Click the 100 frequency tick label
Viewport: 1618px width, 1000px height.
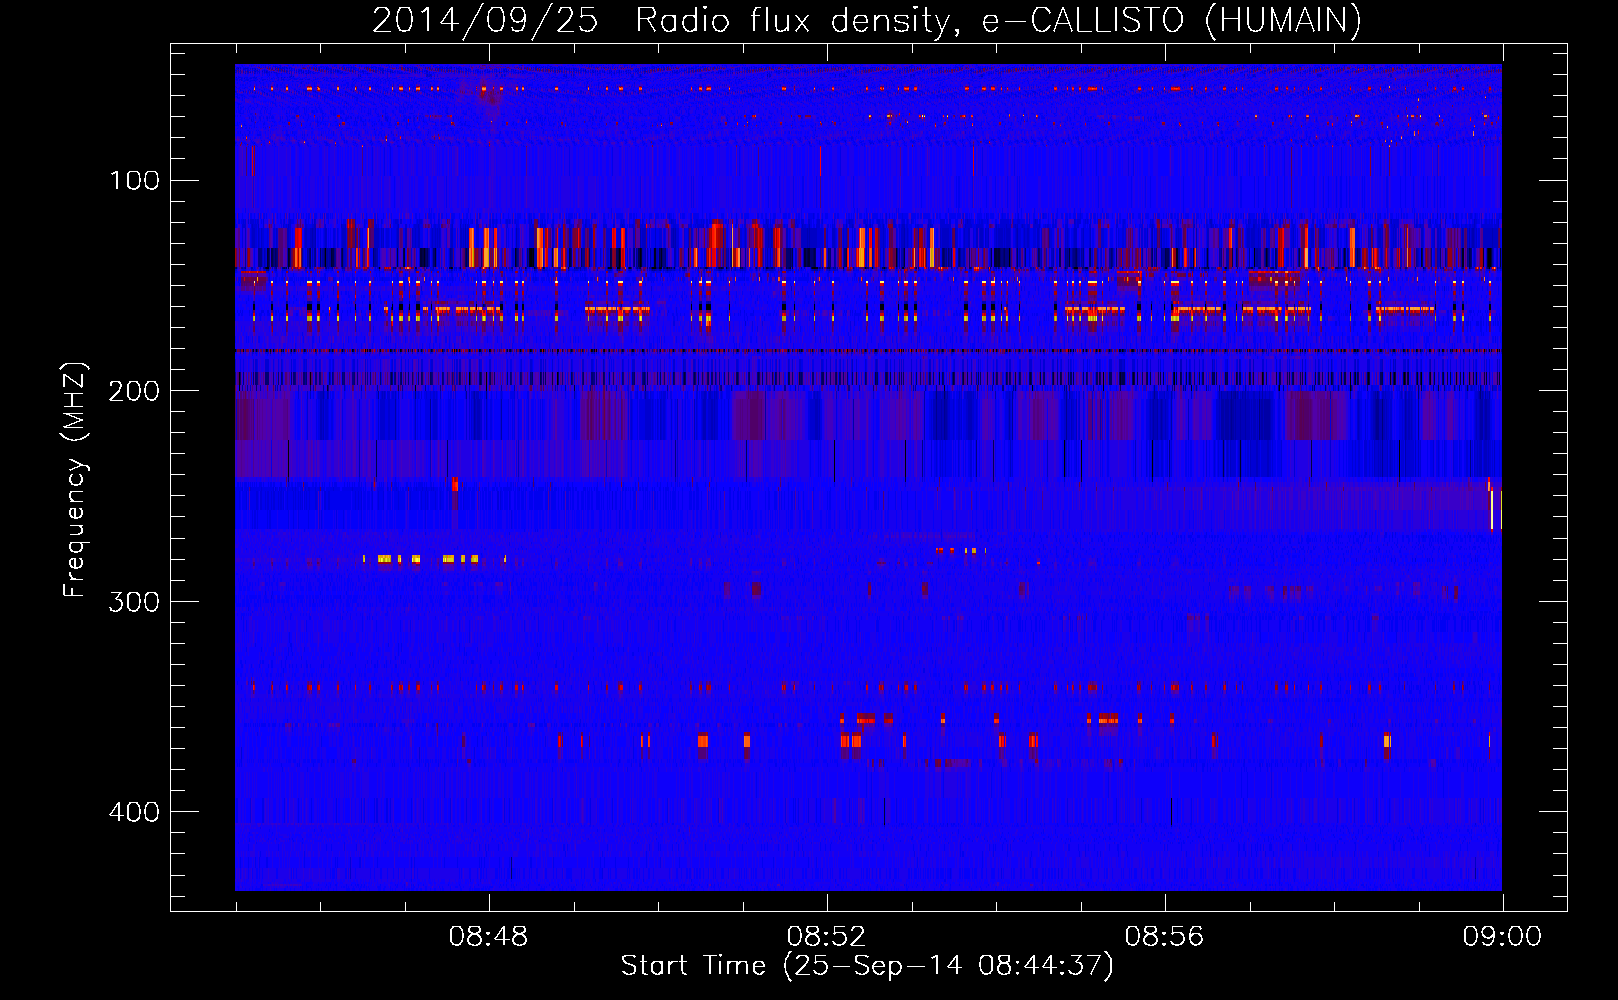click(x=135, y=180)
